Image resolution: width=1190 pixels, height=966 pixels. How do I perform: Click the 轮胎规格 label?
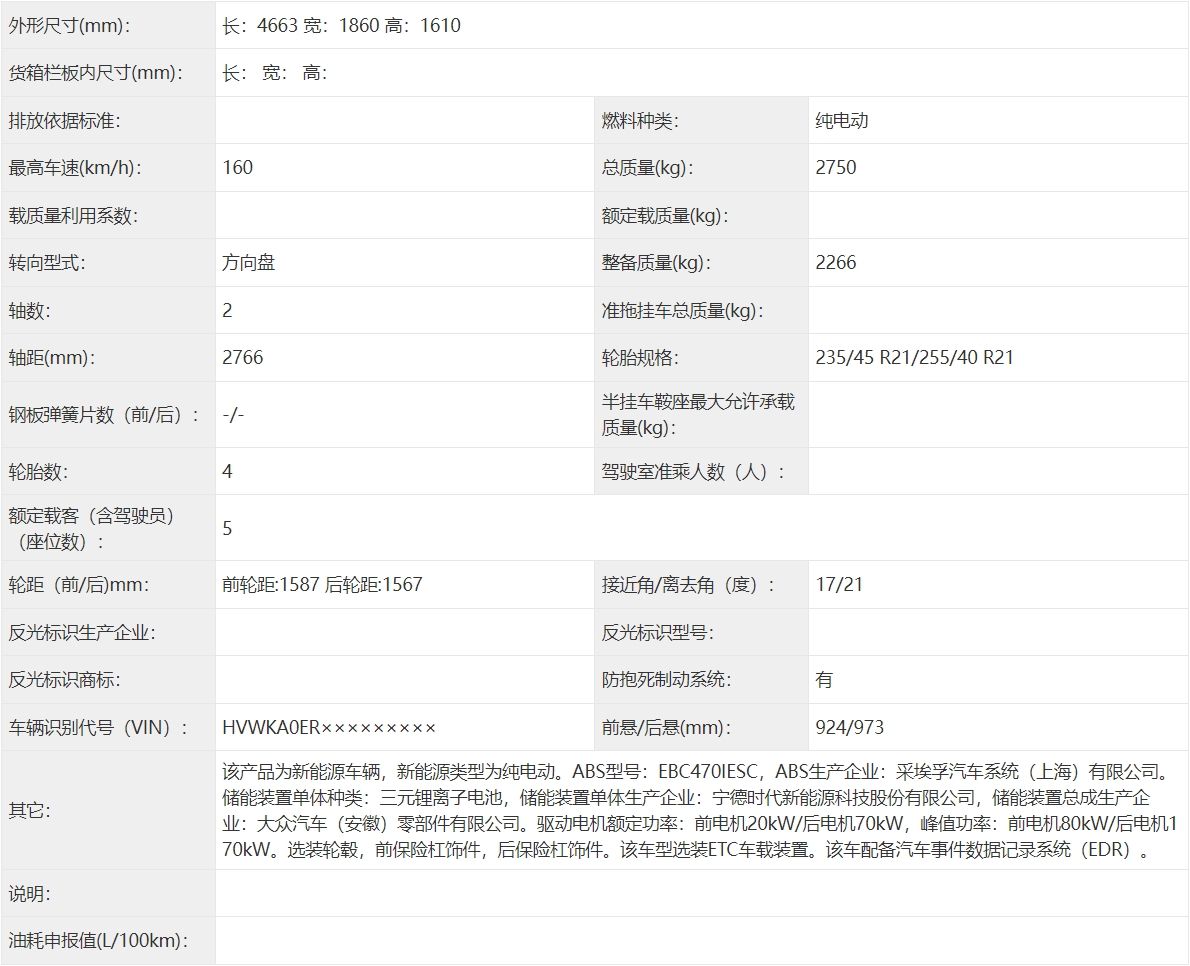pos(640,357)
